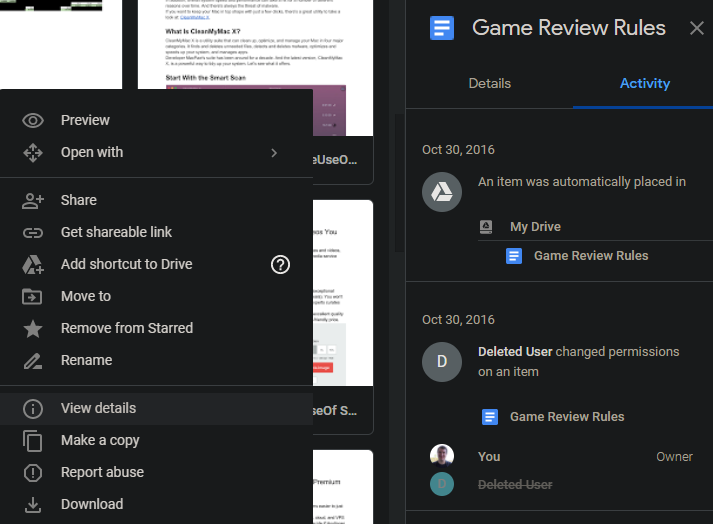Switch to the Details tab
This screenshot has height=524, width=713.
(489, 83)
